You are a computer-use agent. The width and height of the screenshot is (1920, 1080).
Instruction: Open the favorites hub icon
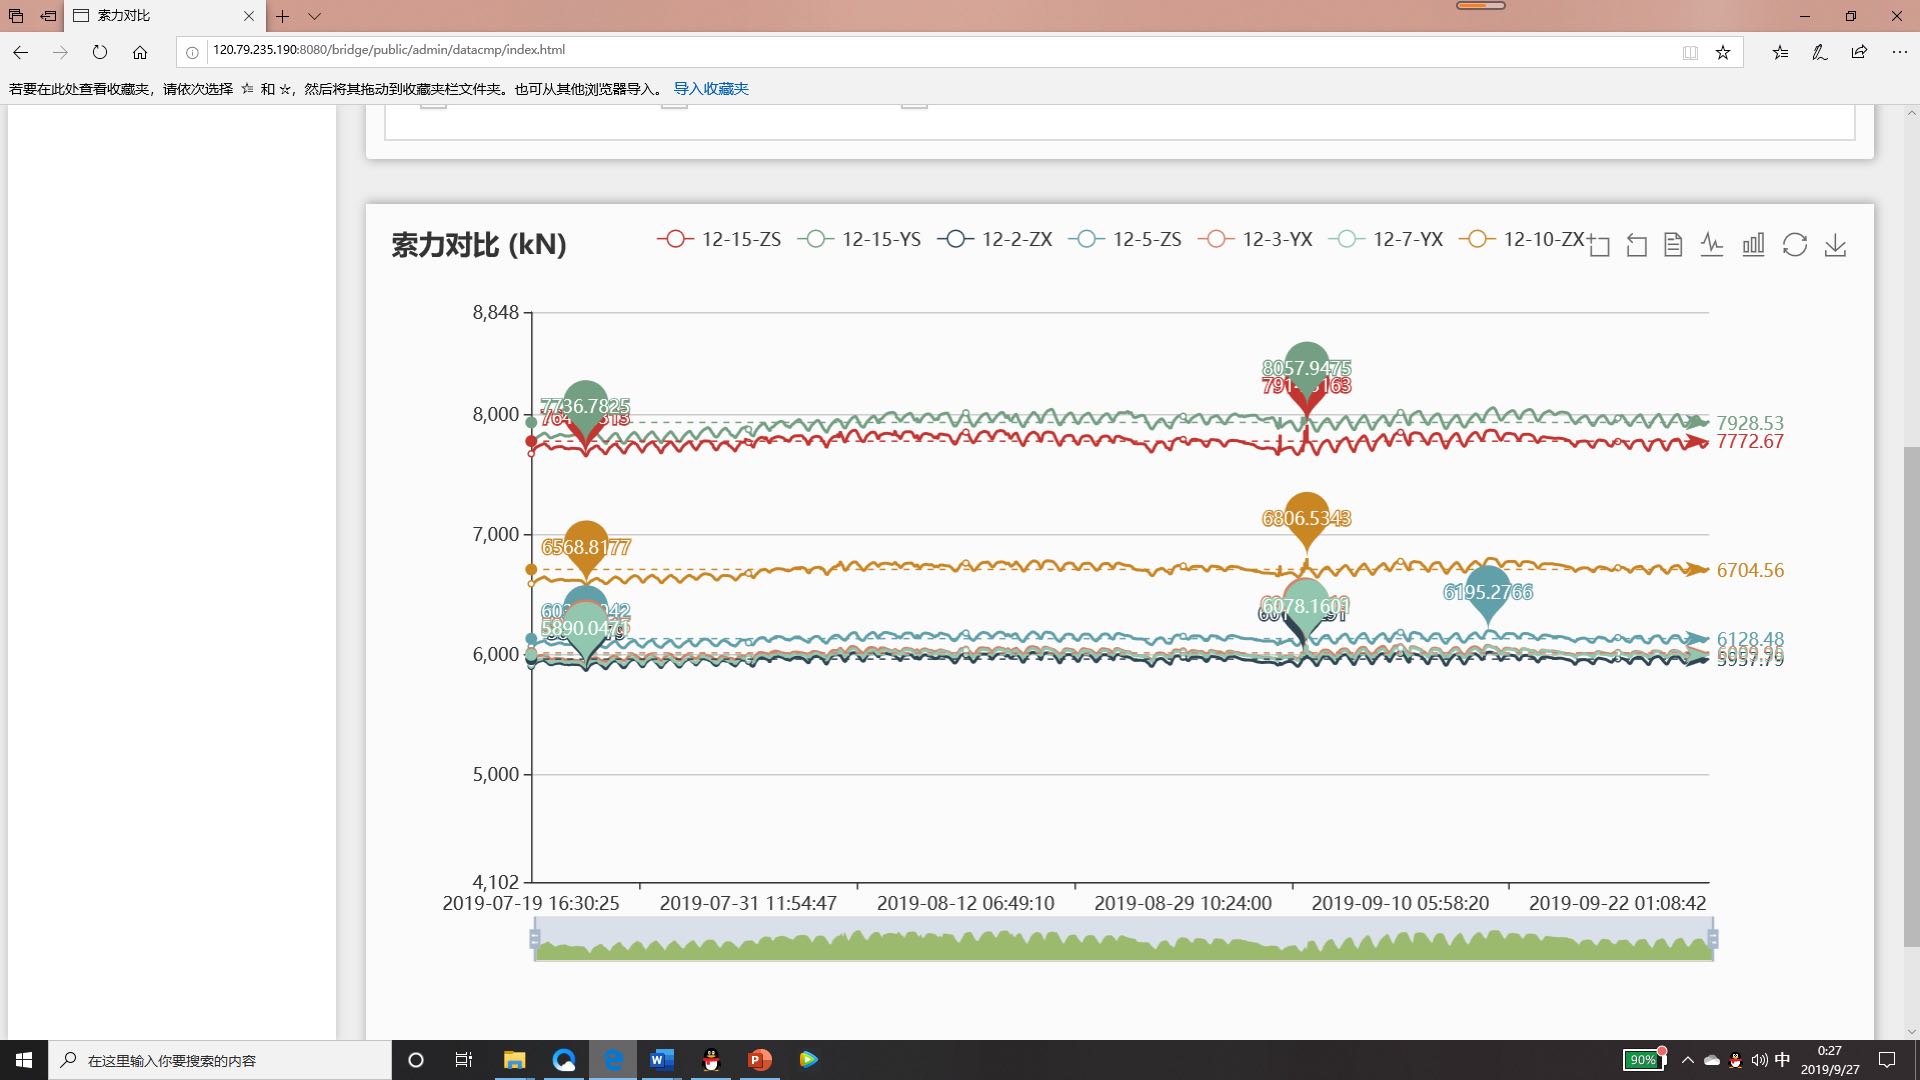tap(1780, 52)
